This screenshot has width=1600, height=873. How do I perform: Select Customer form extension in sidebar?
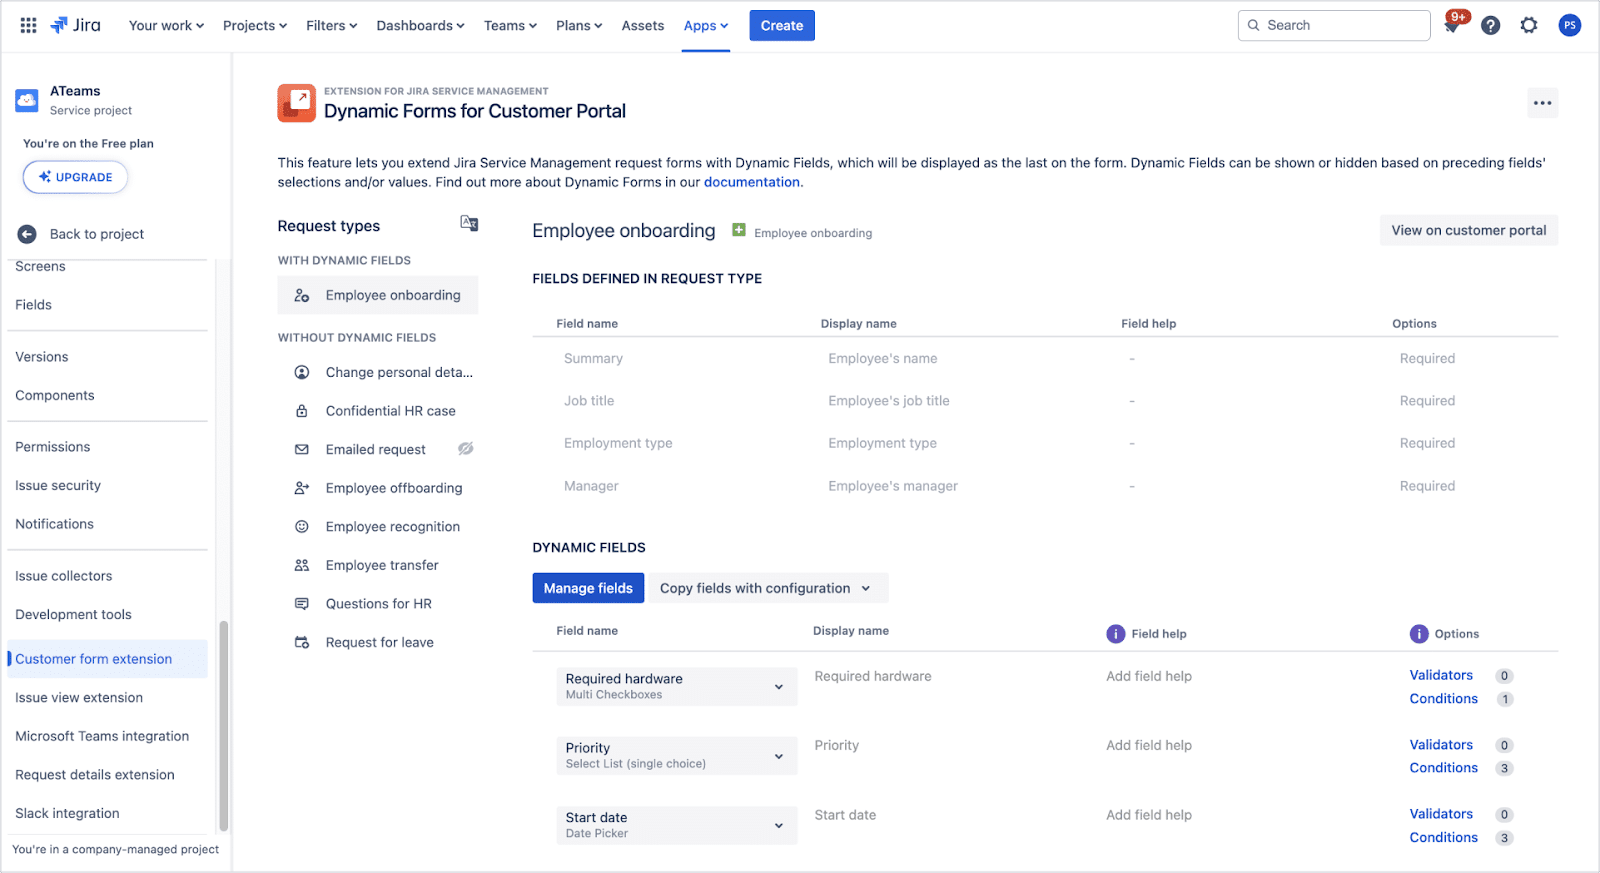point(107,659)
